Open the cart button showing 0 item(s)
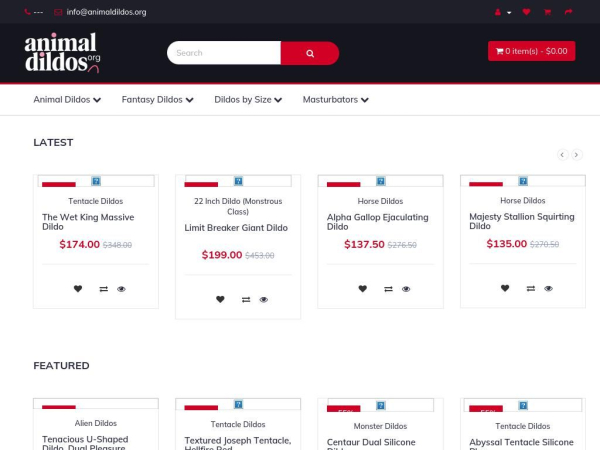Image resolution: width=600 pixels, height=450 pixels. pyautogui.click(x=531, y=51)
